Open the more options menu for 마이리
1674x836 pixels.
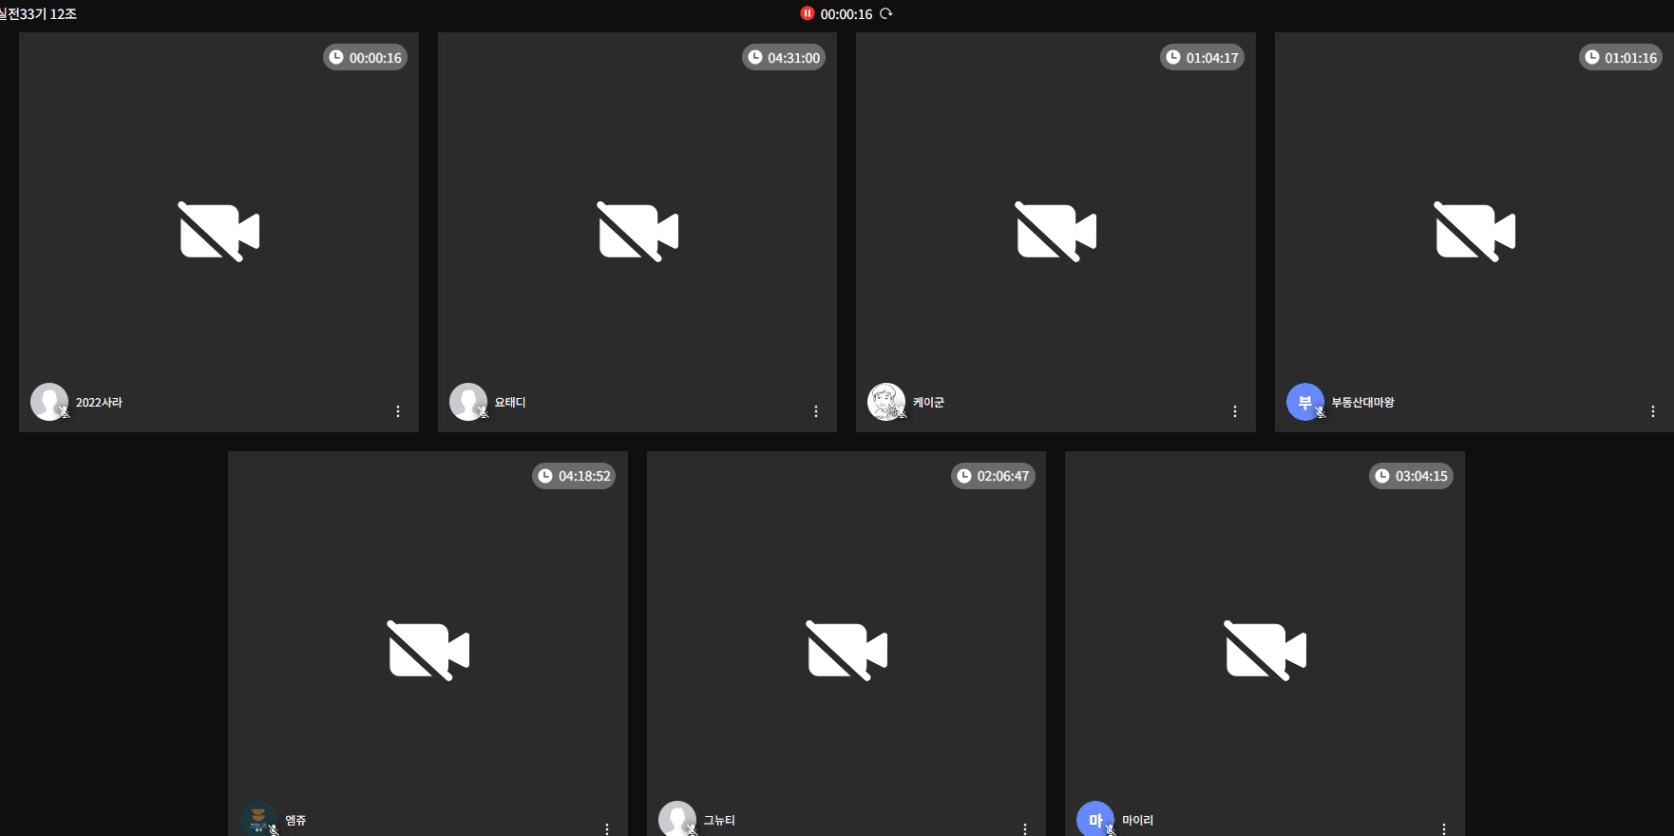coord(1444,829)
